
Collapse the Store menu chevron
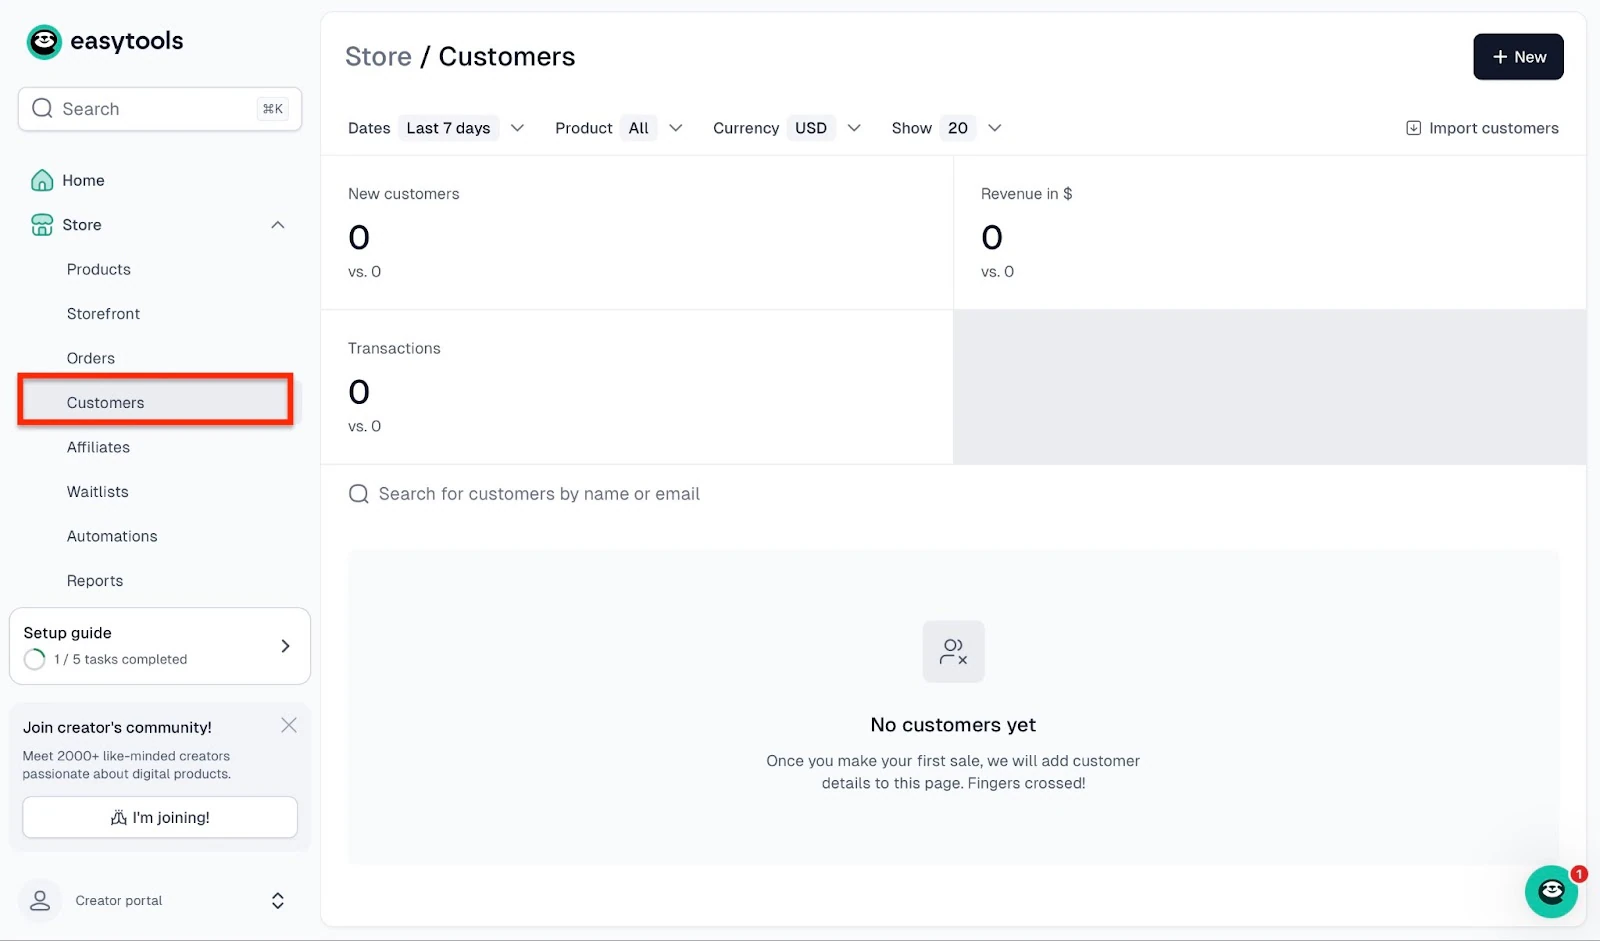pos(278,225)
